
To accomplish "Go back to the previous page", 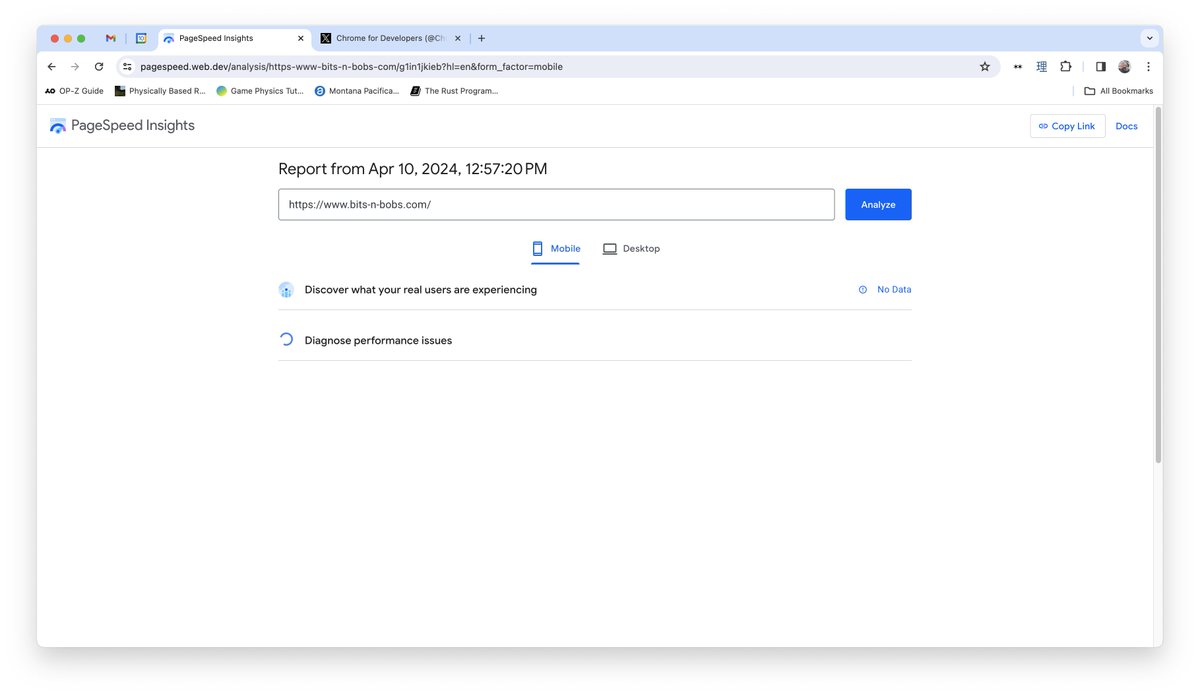I will 52,67.
